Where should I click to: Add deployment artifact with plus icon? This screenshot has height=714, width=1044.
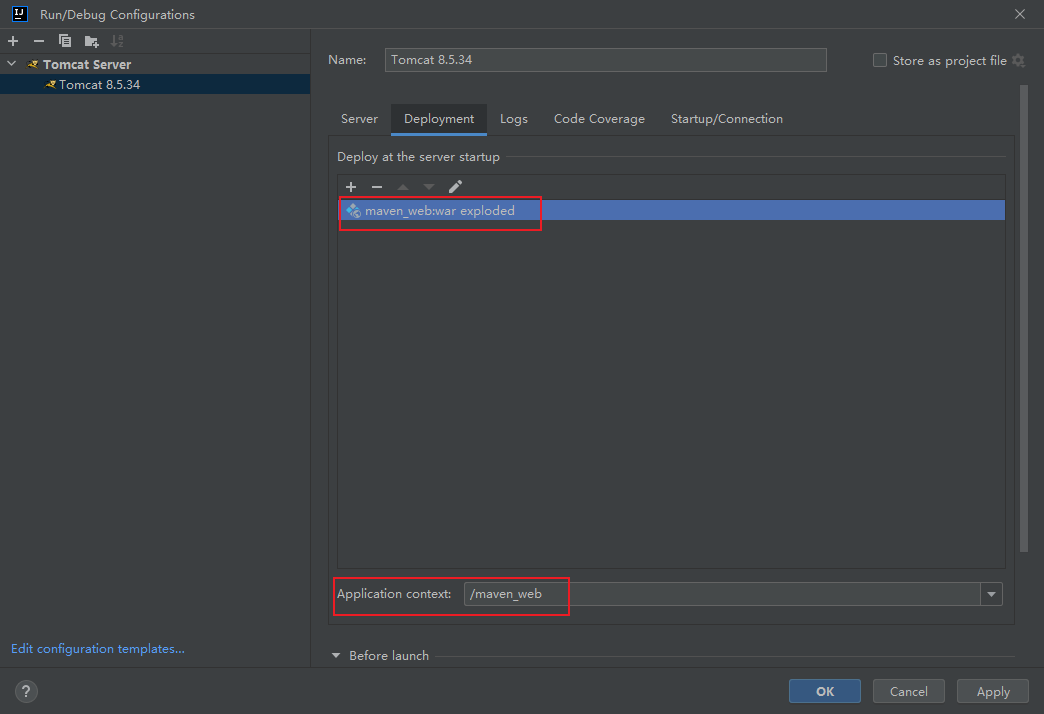pos(351,187)
